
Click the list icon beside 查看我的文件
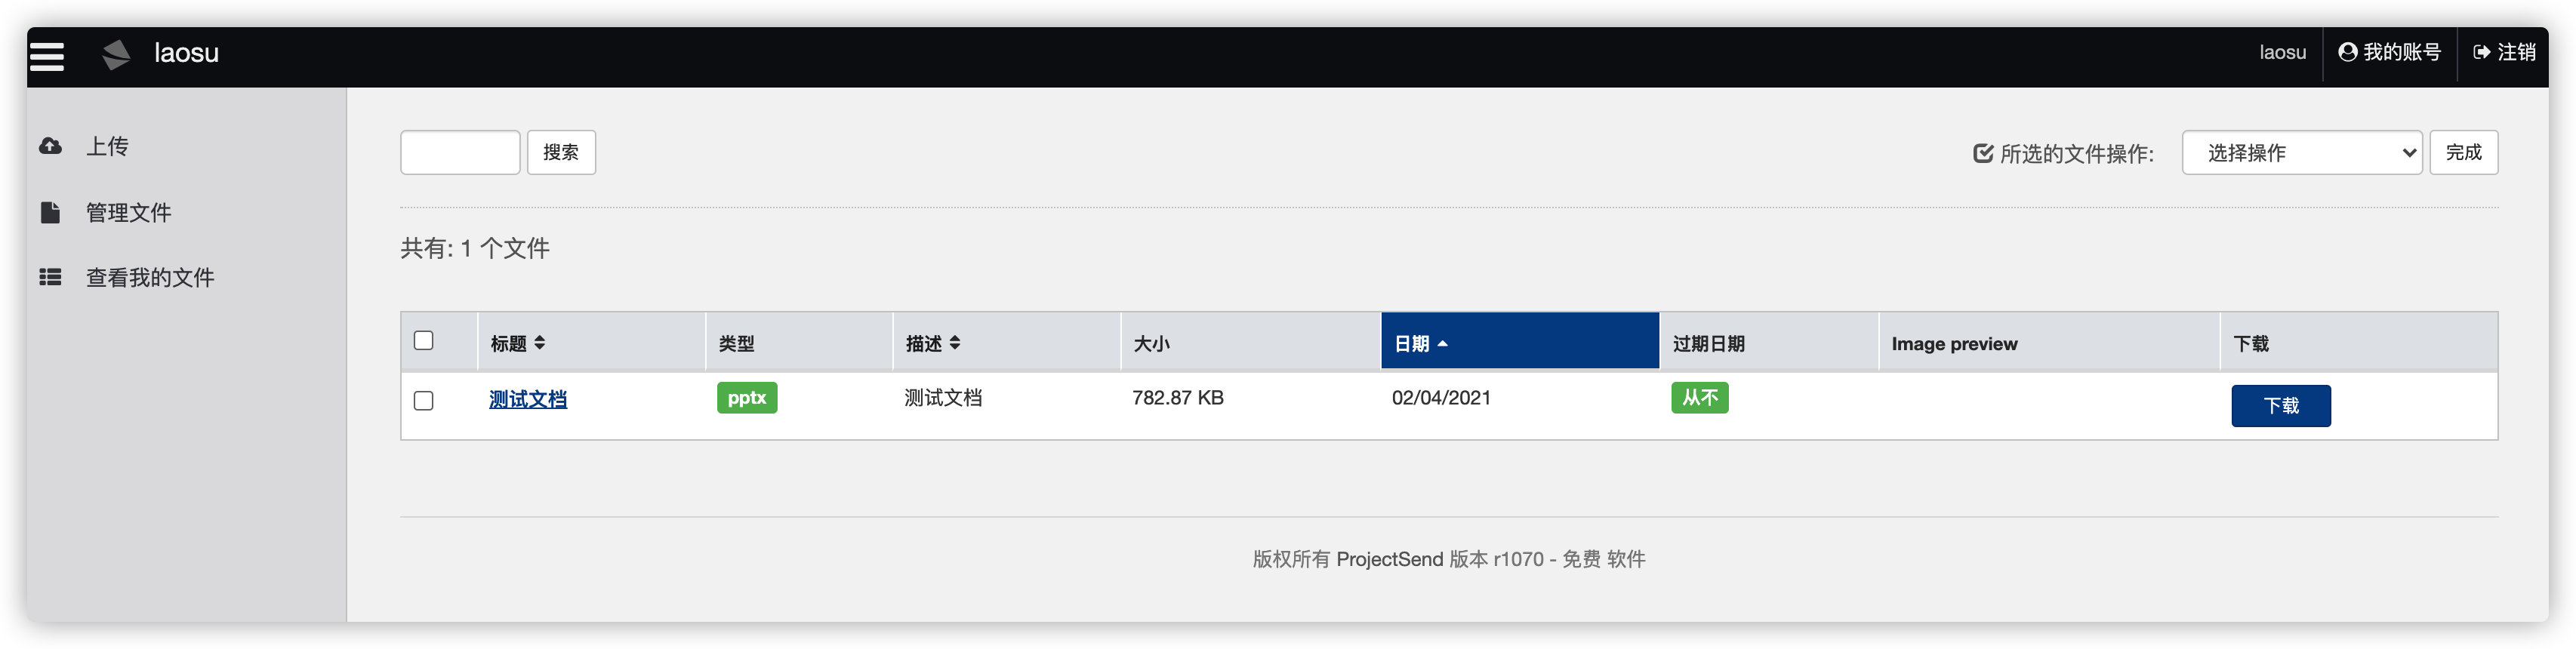[x=50, y=277]
